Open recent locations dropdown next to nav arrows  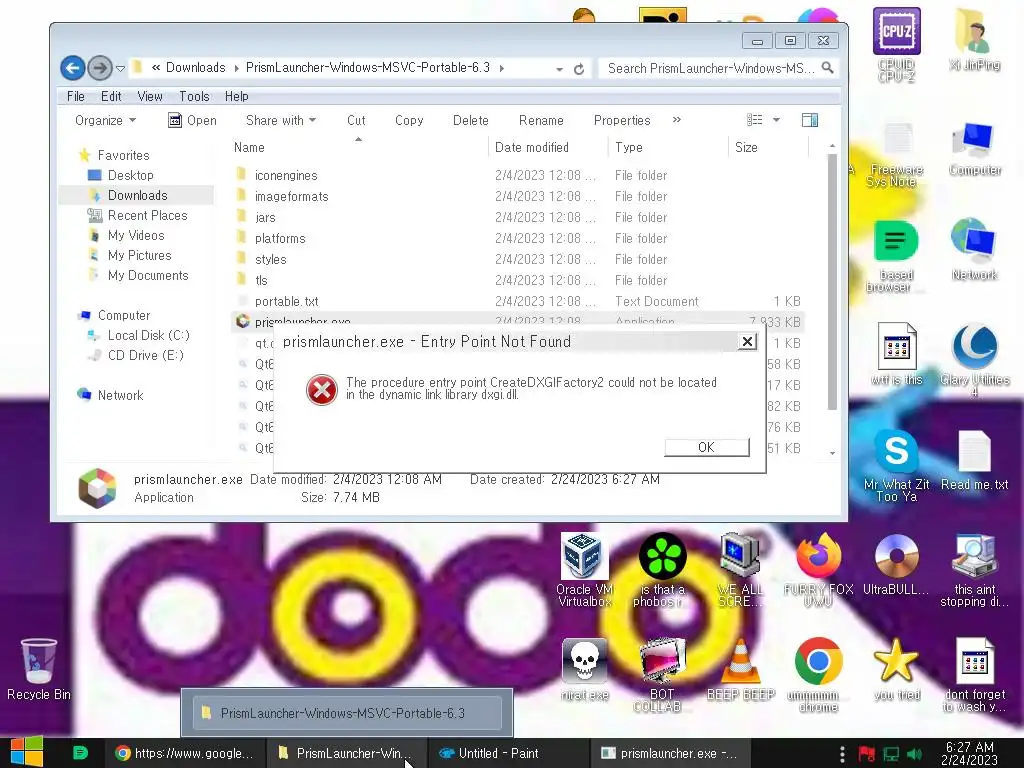pos(120,68)
